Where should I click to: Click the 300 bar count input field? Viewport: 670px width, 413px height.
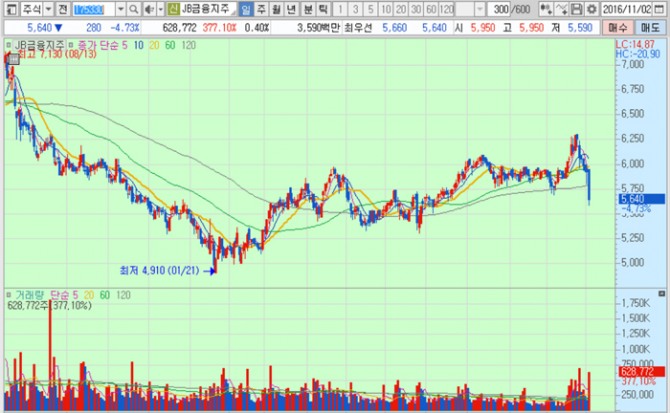coord(498,9)
